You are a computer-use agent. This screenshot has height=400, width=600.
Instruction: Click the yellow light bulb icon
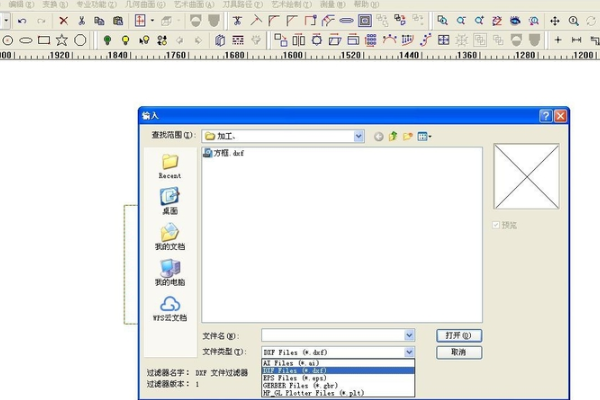126,40
